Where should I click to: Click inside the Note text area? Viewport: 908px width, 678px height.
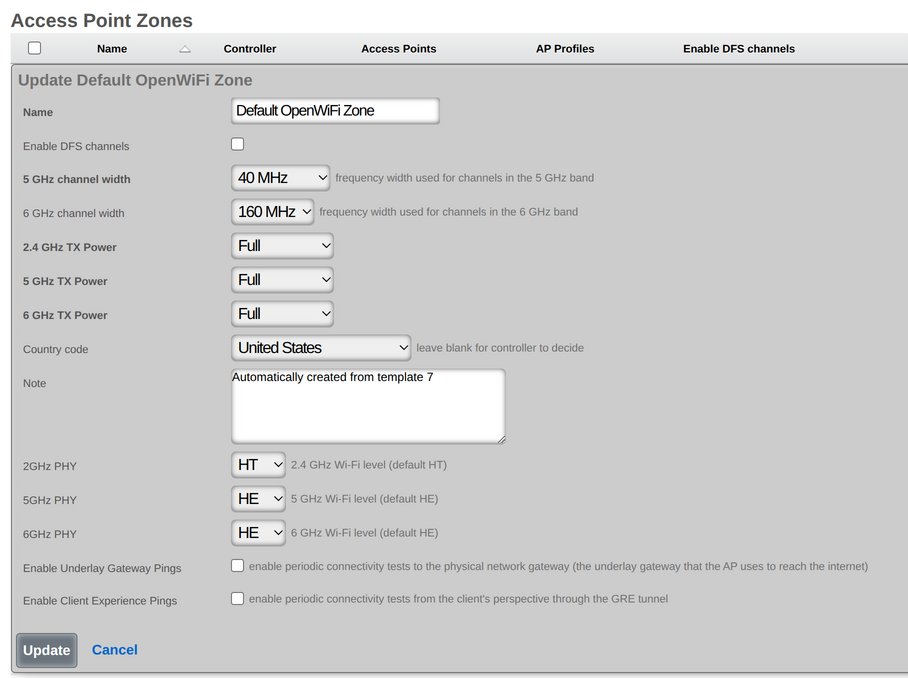pos(368,405)
